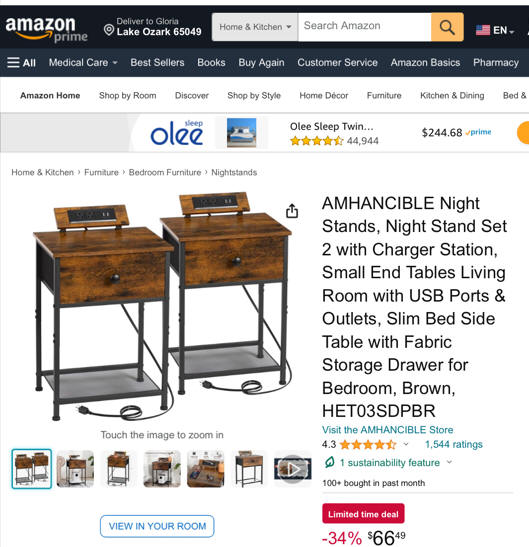Expand the sustainability feature details chevron
Image resolution: width=529 pixels, height=547 pixels.
pyautogui.click(x=449, y=462)
